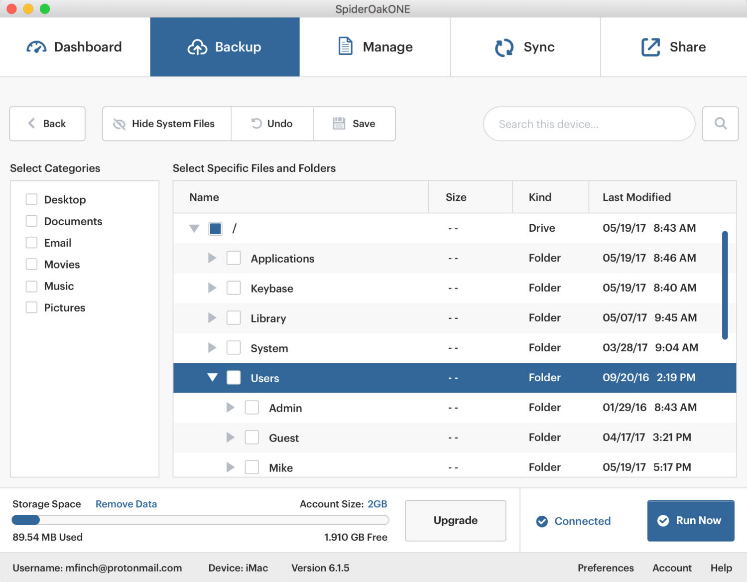The image size is (747, 582).
Task: Click the Version 6.1.5 status text
Action: 320,568
